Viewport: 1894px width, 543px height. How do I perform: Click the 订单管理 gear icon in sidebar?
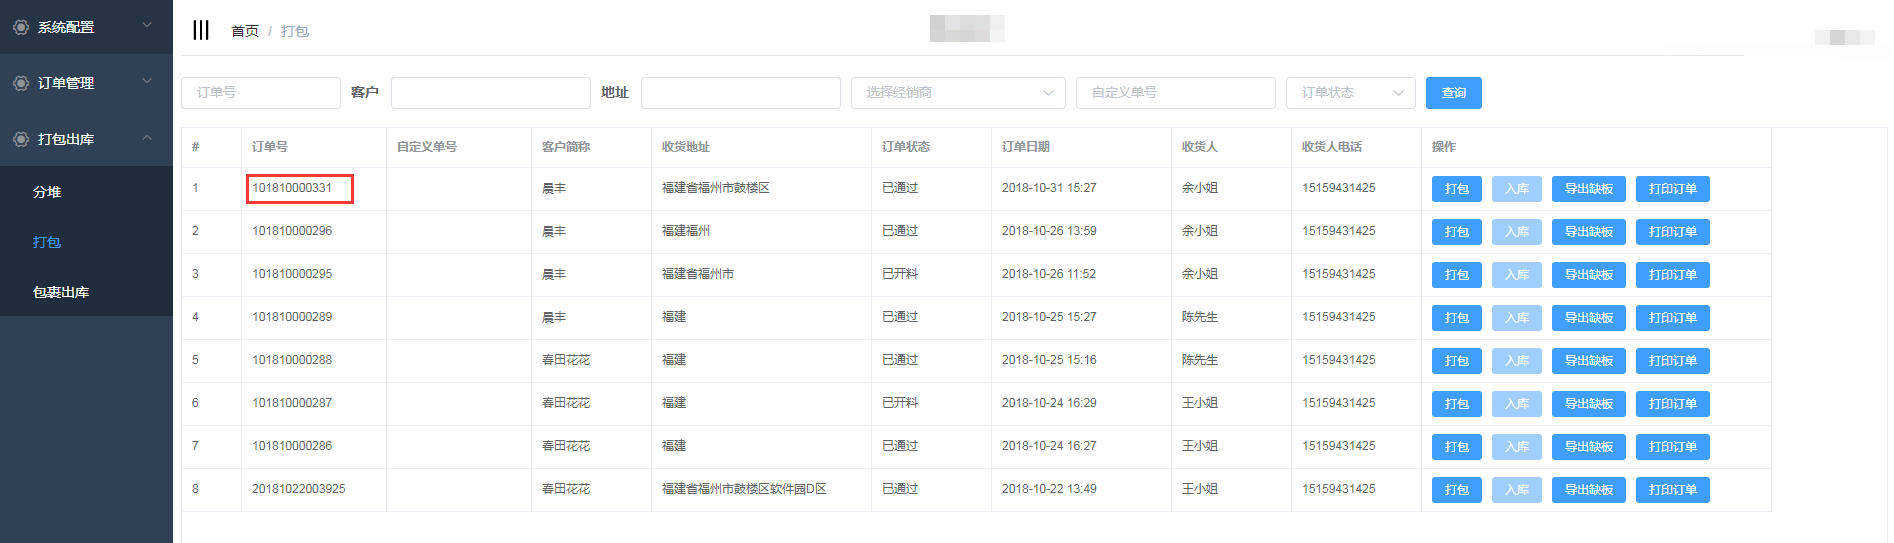coord(20,83)
